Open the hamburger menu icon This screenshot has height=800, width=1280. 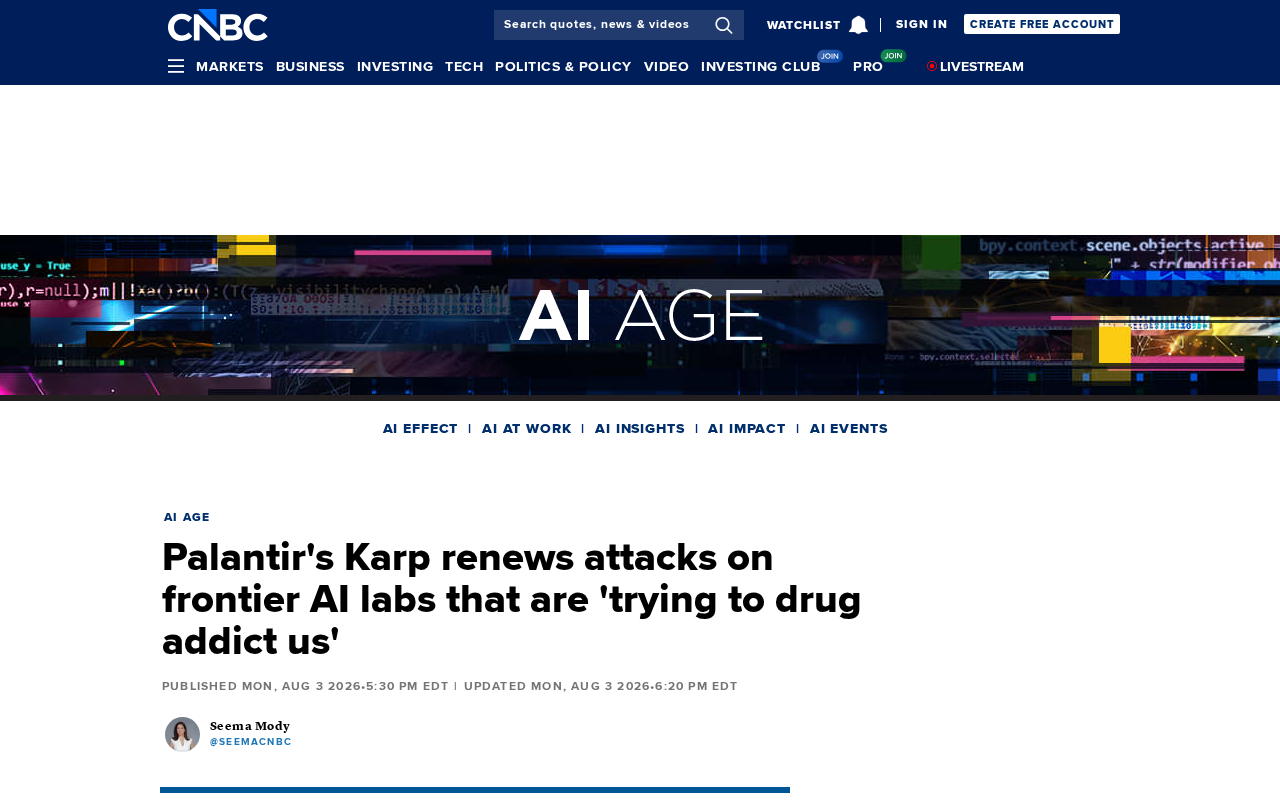tap(176, 66)
